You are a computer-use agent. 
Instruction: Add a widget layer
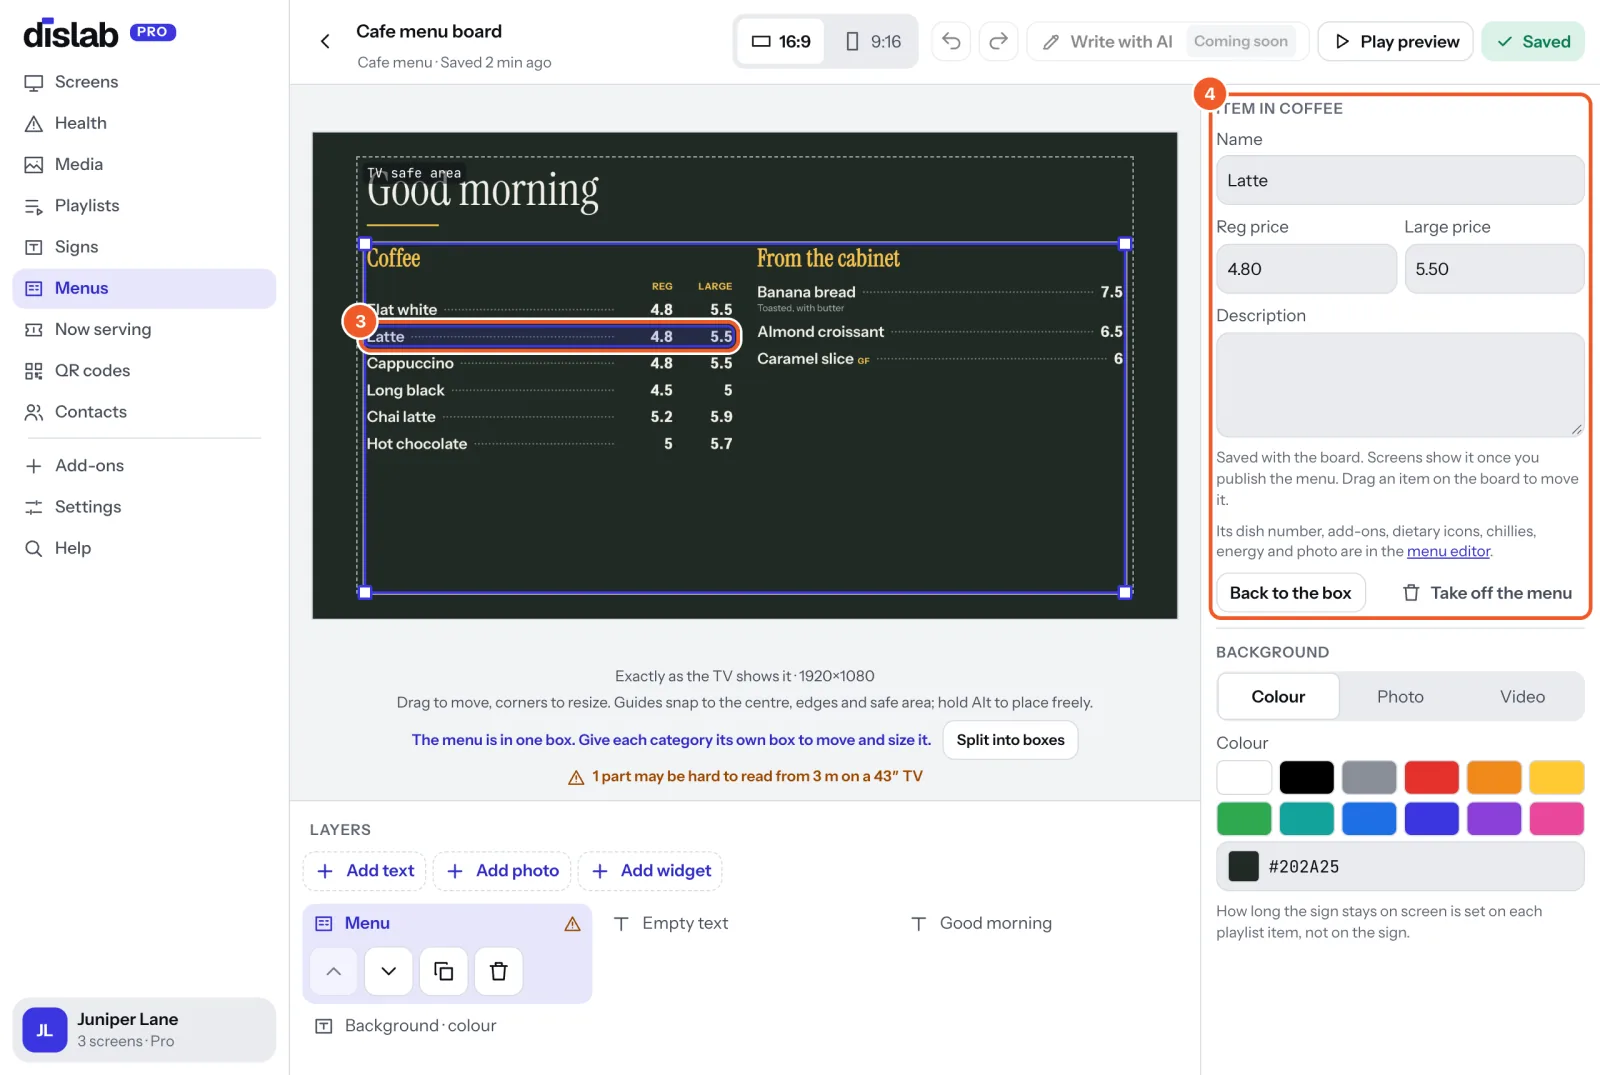tap(650, 871)
